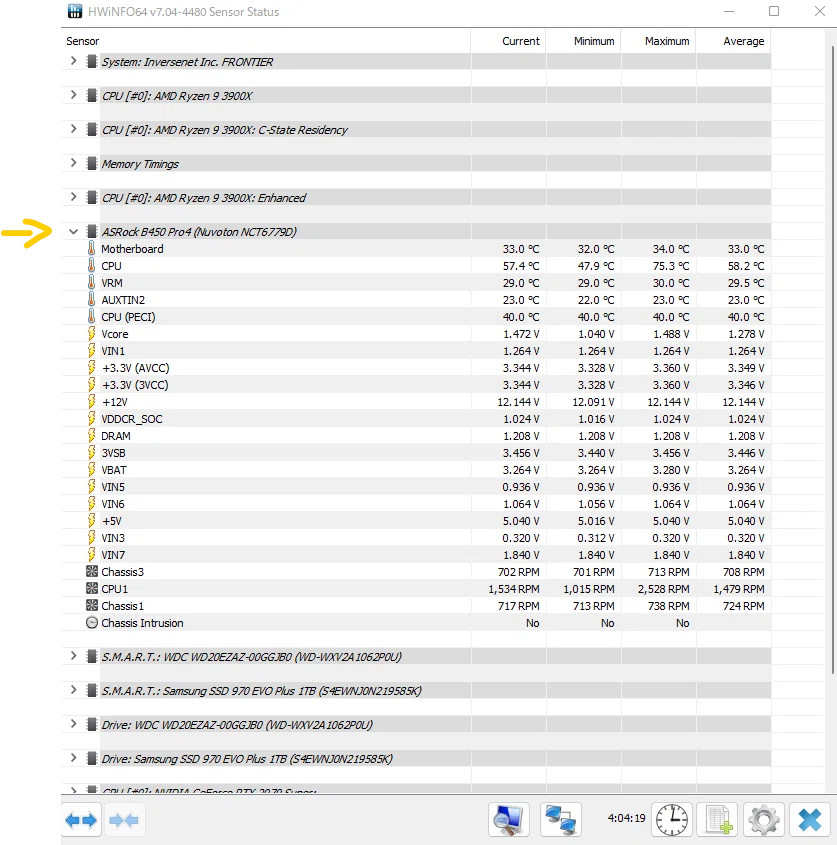
Task: Select the VDDCR_SOC sensor row label
Action: [x=132, y=419]
